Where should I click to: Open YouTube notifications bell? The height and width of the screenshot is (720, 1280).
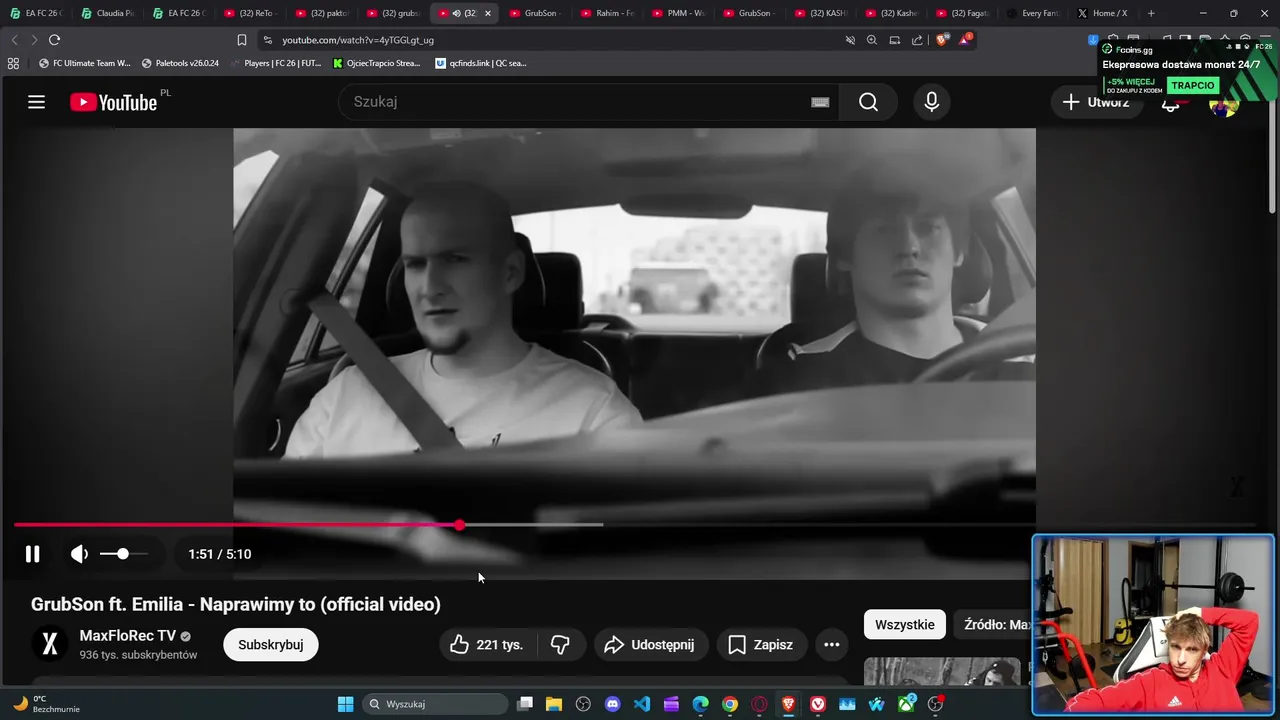pos(1170,103)
